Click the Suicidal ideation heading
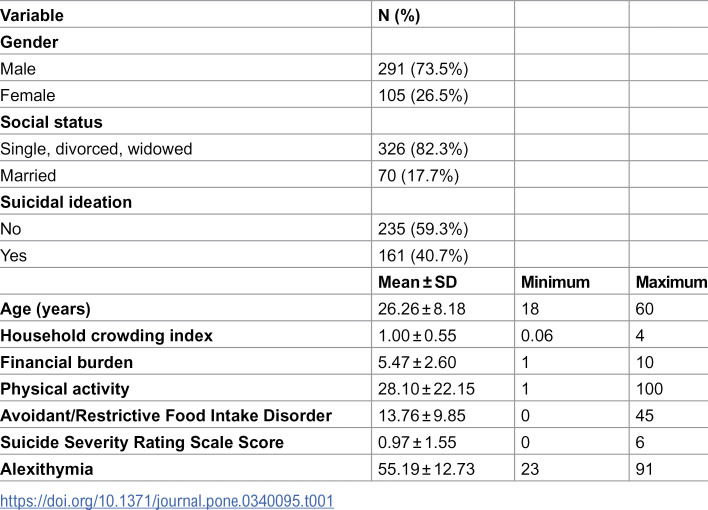Viewport: 708px width, 510px height. tap(66, 202)
